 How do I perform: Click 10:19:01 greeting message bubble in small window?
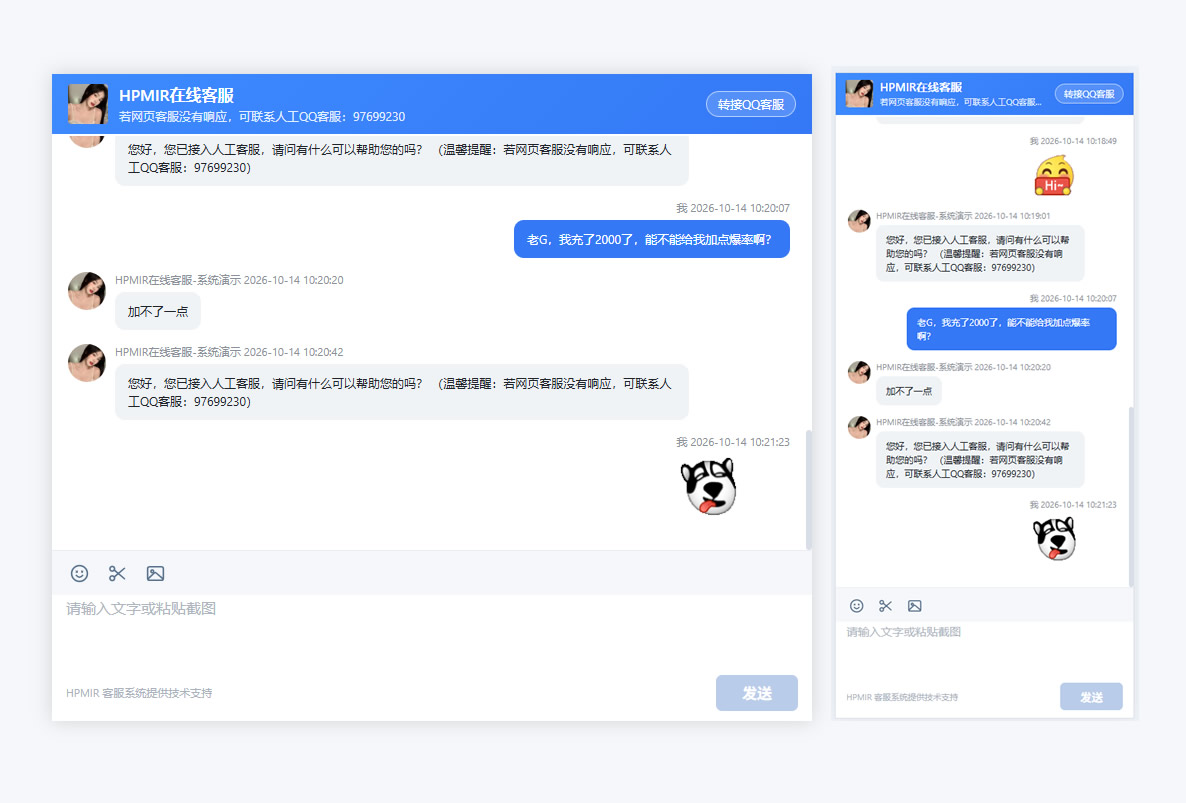980,253
